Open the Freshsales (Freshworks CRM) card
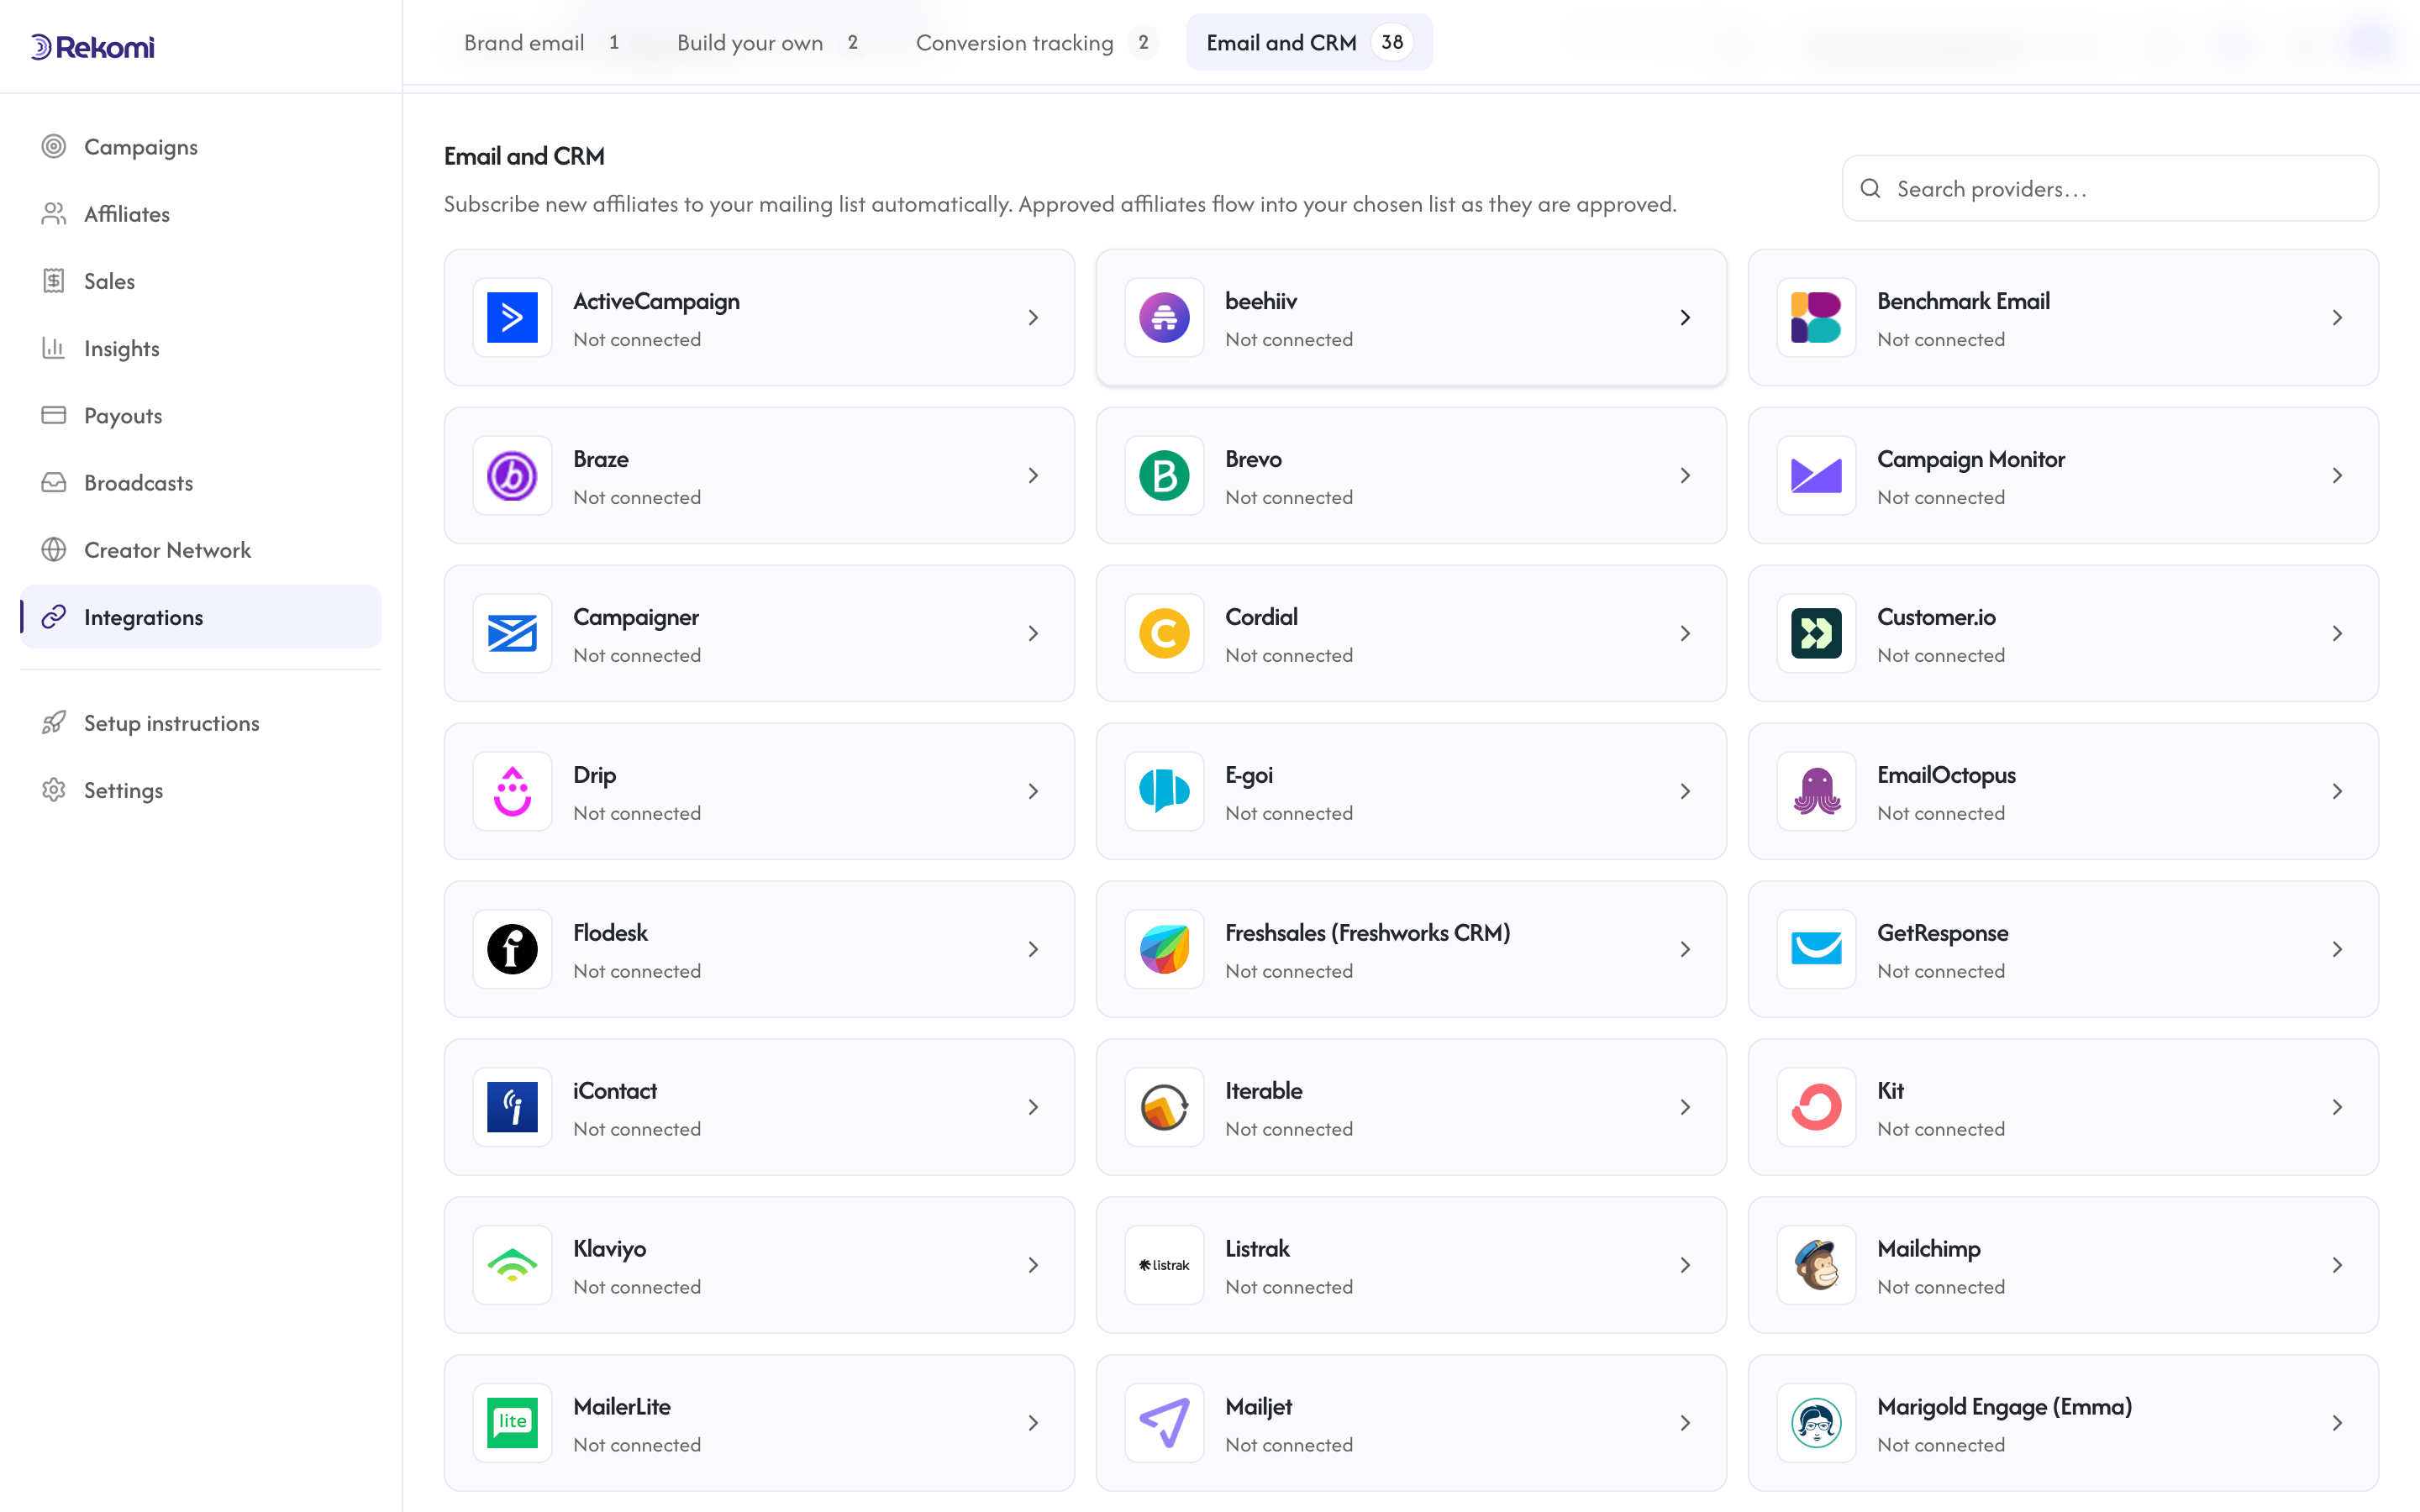Image resolution: width=2420 pixels, height=1512 pixels. 1411,949
